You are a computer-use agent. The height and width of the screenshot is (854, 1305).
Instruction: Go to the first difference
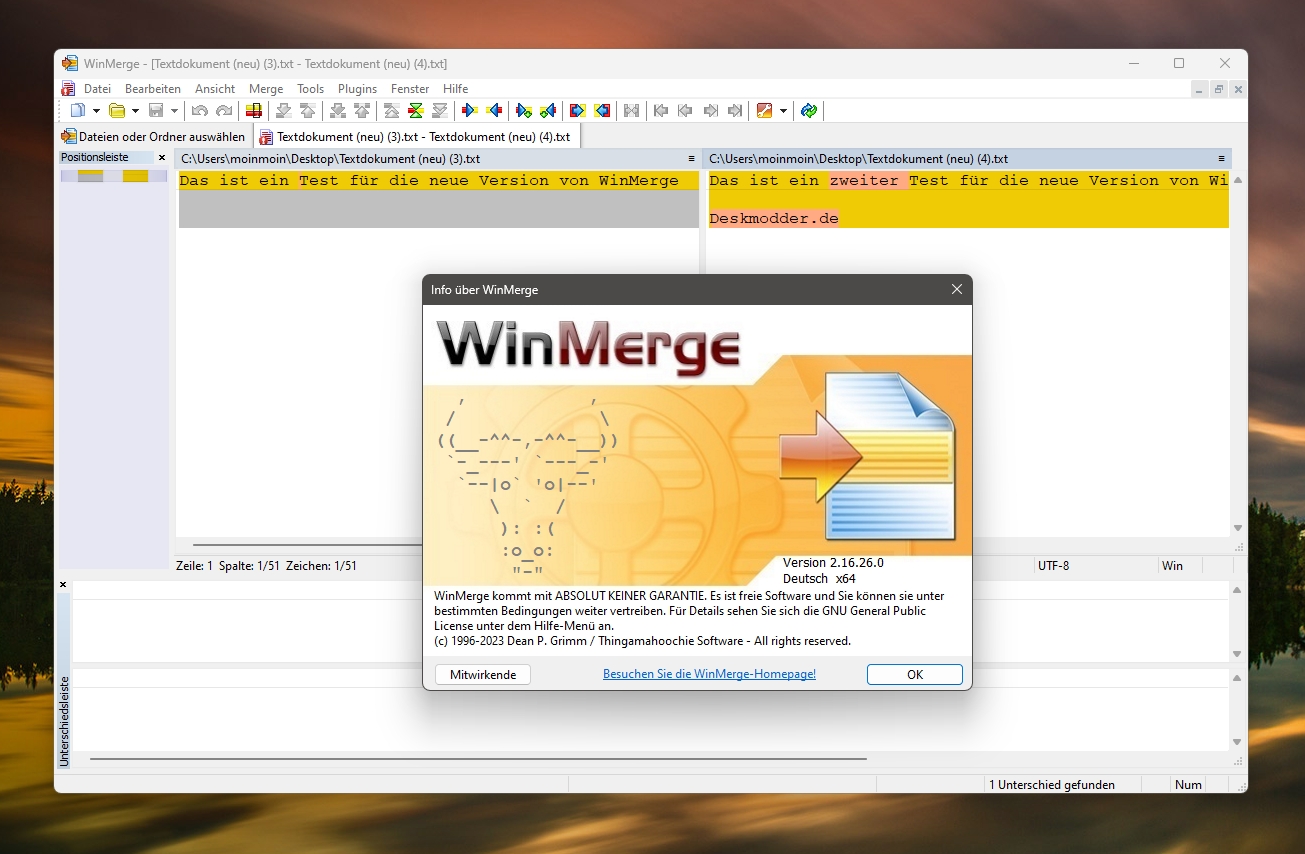pos(392,111)
